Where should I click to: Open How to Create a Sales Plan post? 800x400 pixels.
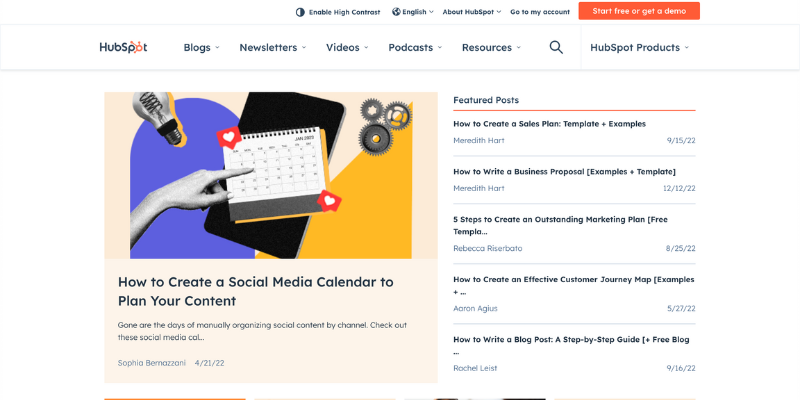[549, 124]
